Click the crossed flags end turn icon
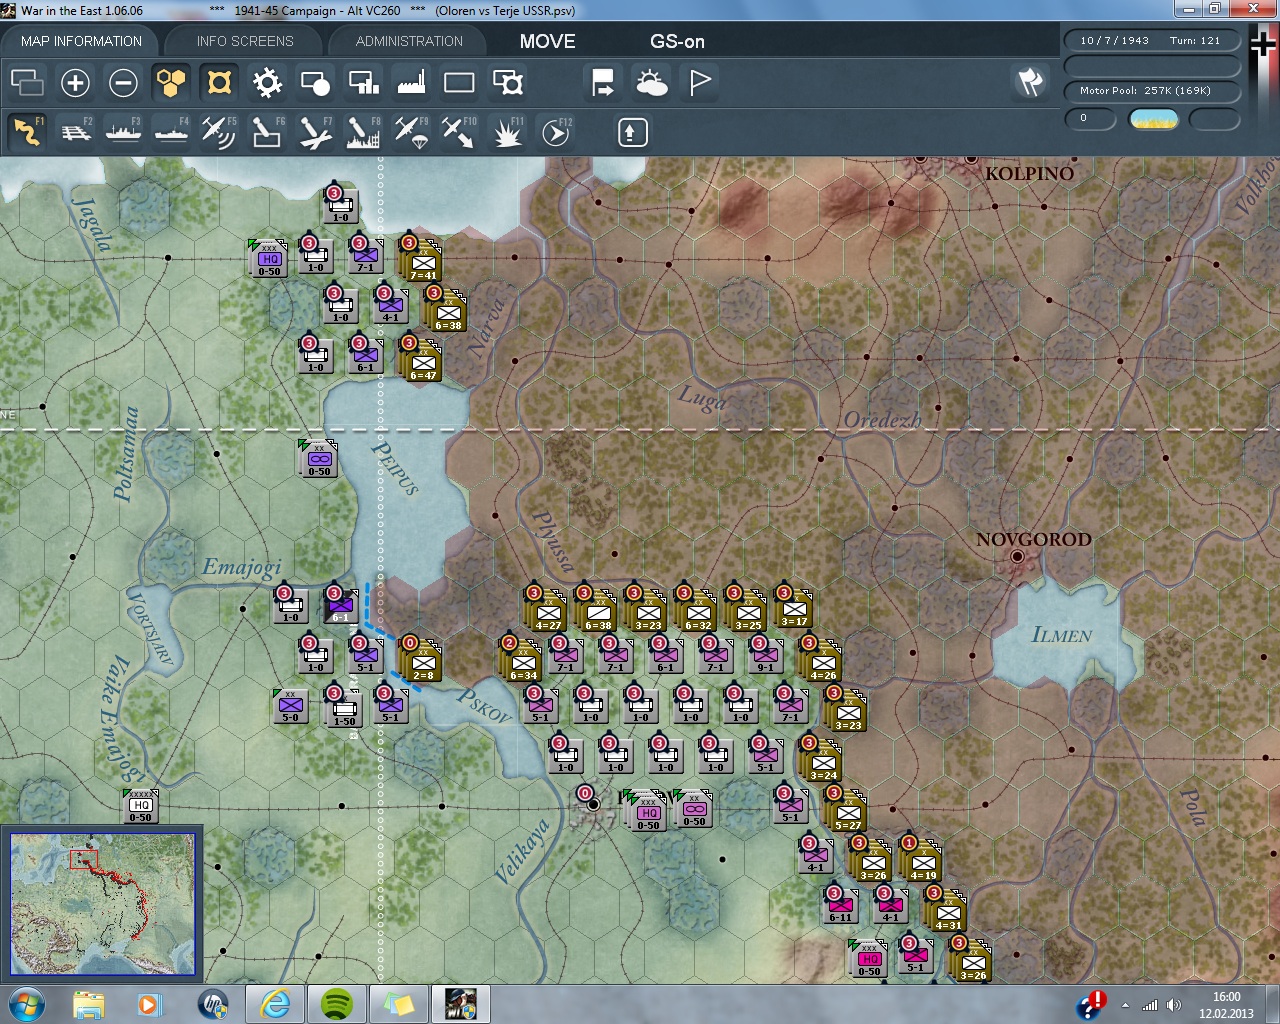 point(1030,82)
